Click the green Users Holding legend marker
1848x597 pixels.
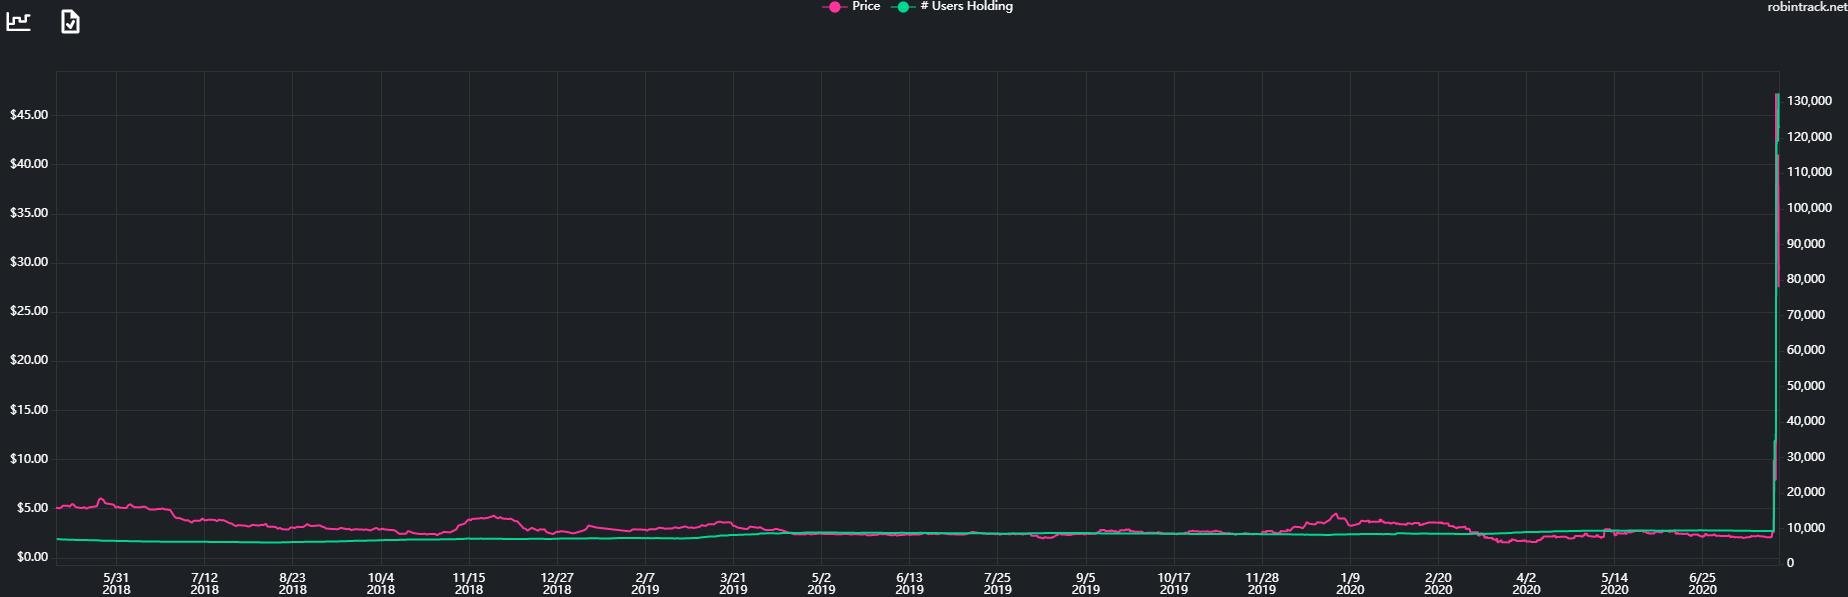click(901, 7)
